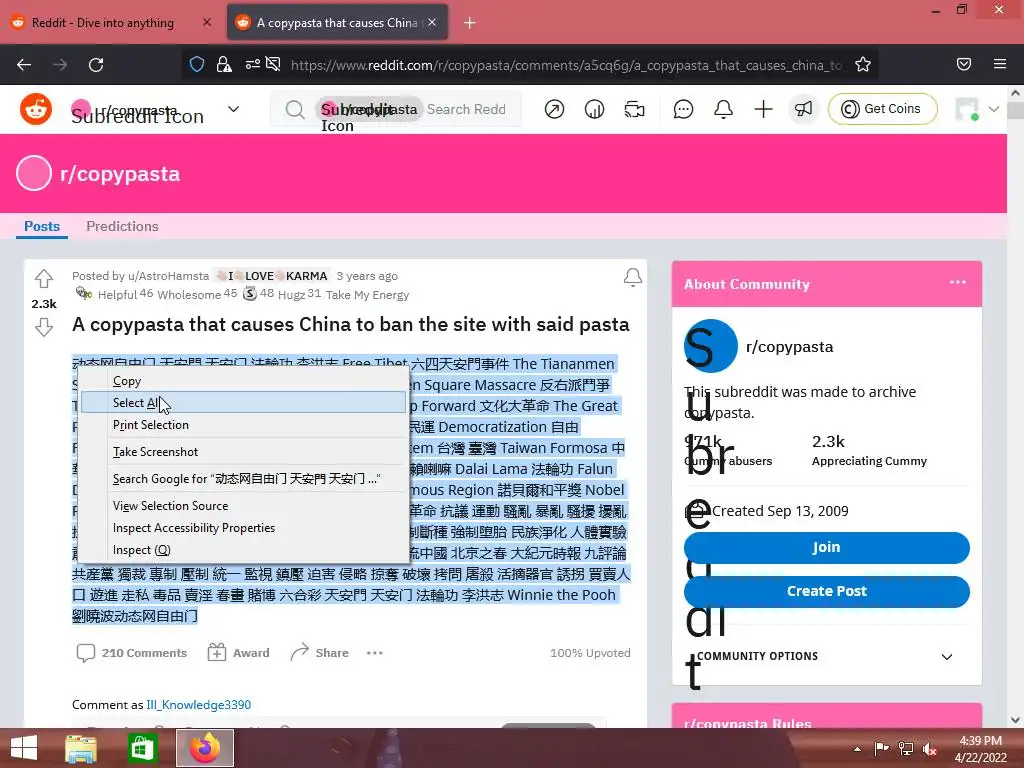Share the copypasta post
Screen dimensions: 1024x768
319,652
